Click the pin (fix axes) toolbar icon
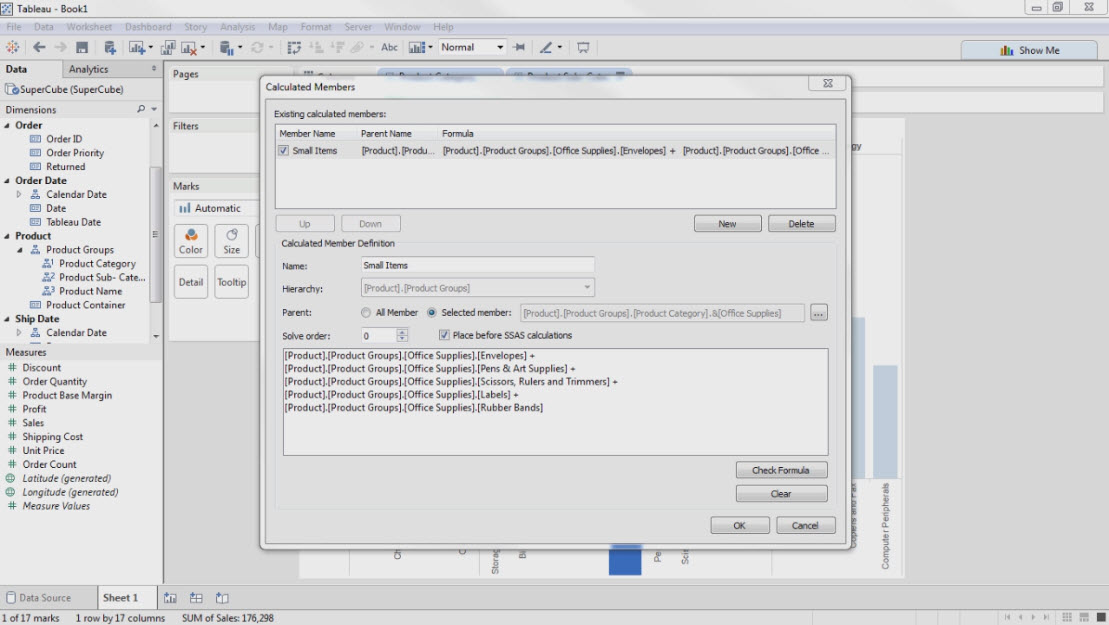This screenshot has width=1109, height=625. 519,48
